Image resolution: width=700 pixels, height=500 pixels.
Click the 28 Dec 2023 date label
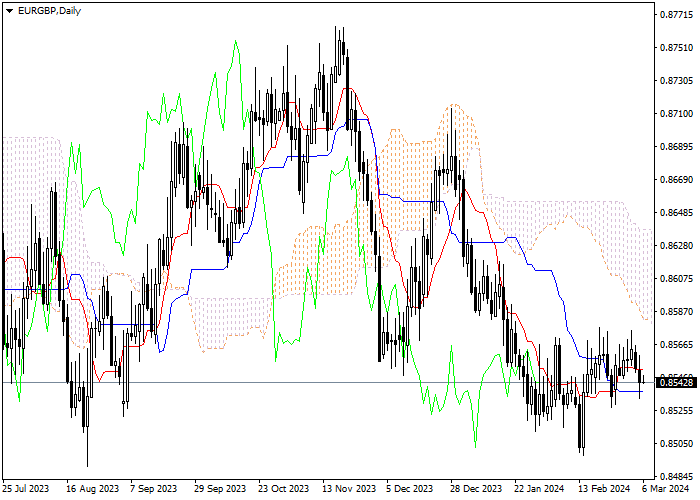tap(476, 489)
